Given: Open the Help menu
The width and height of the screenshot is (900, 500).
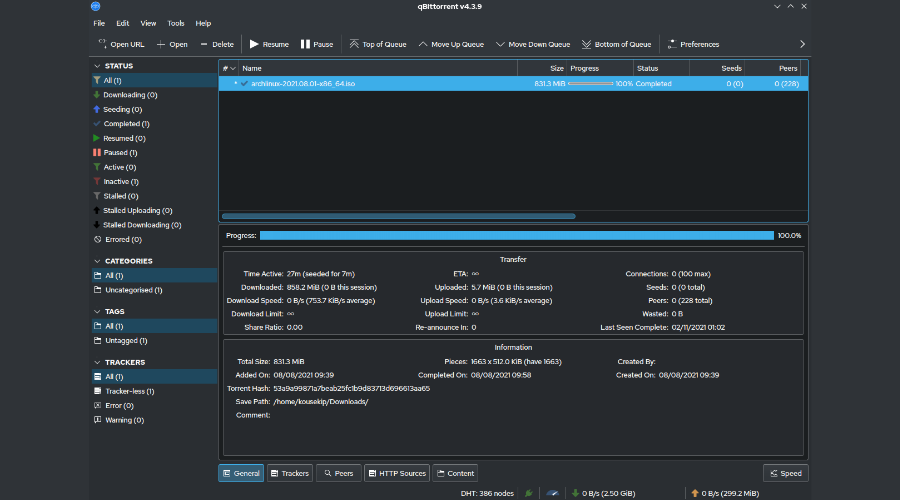Looking at the screenshot, I should [203, 24].
